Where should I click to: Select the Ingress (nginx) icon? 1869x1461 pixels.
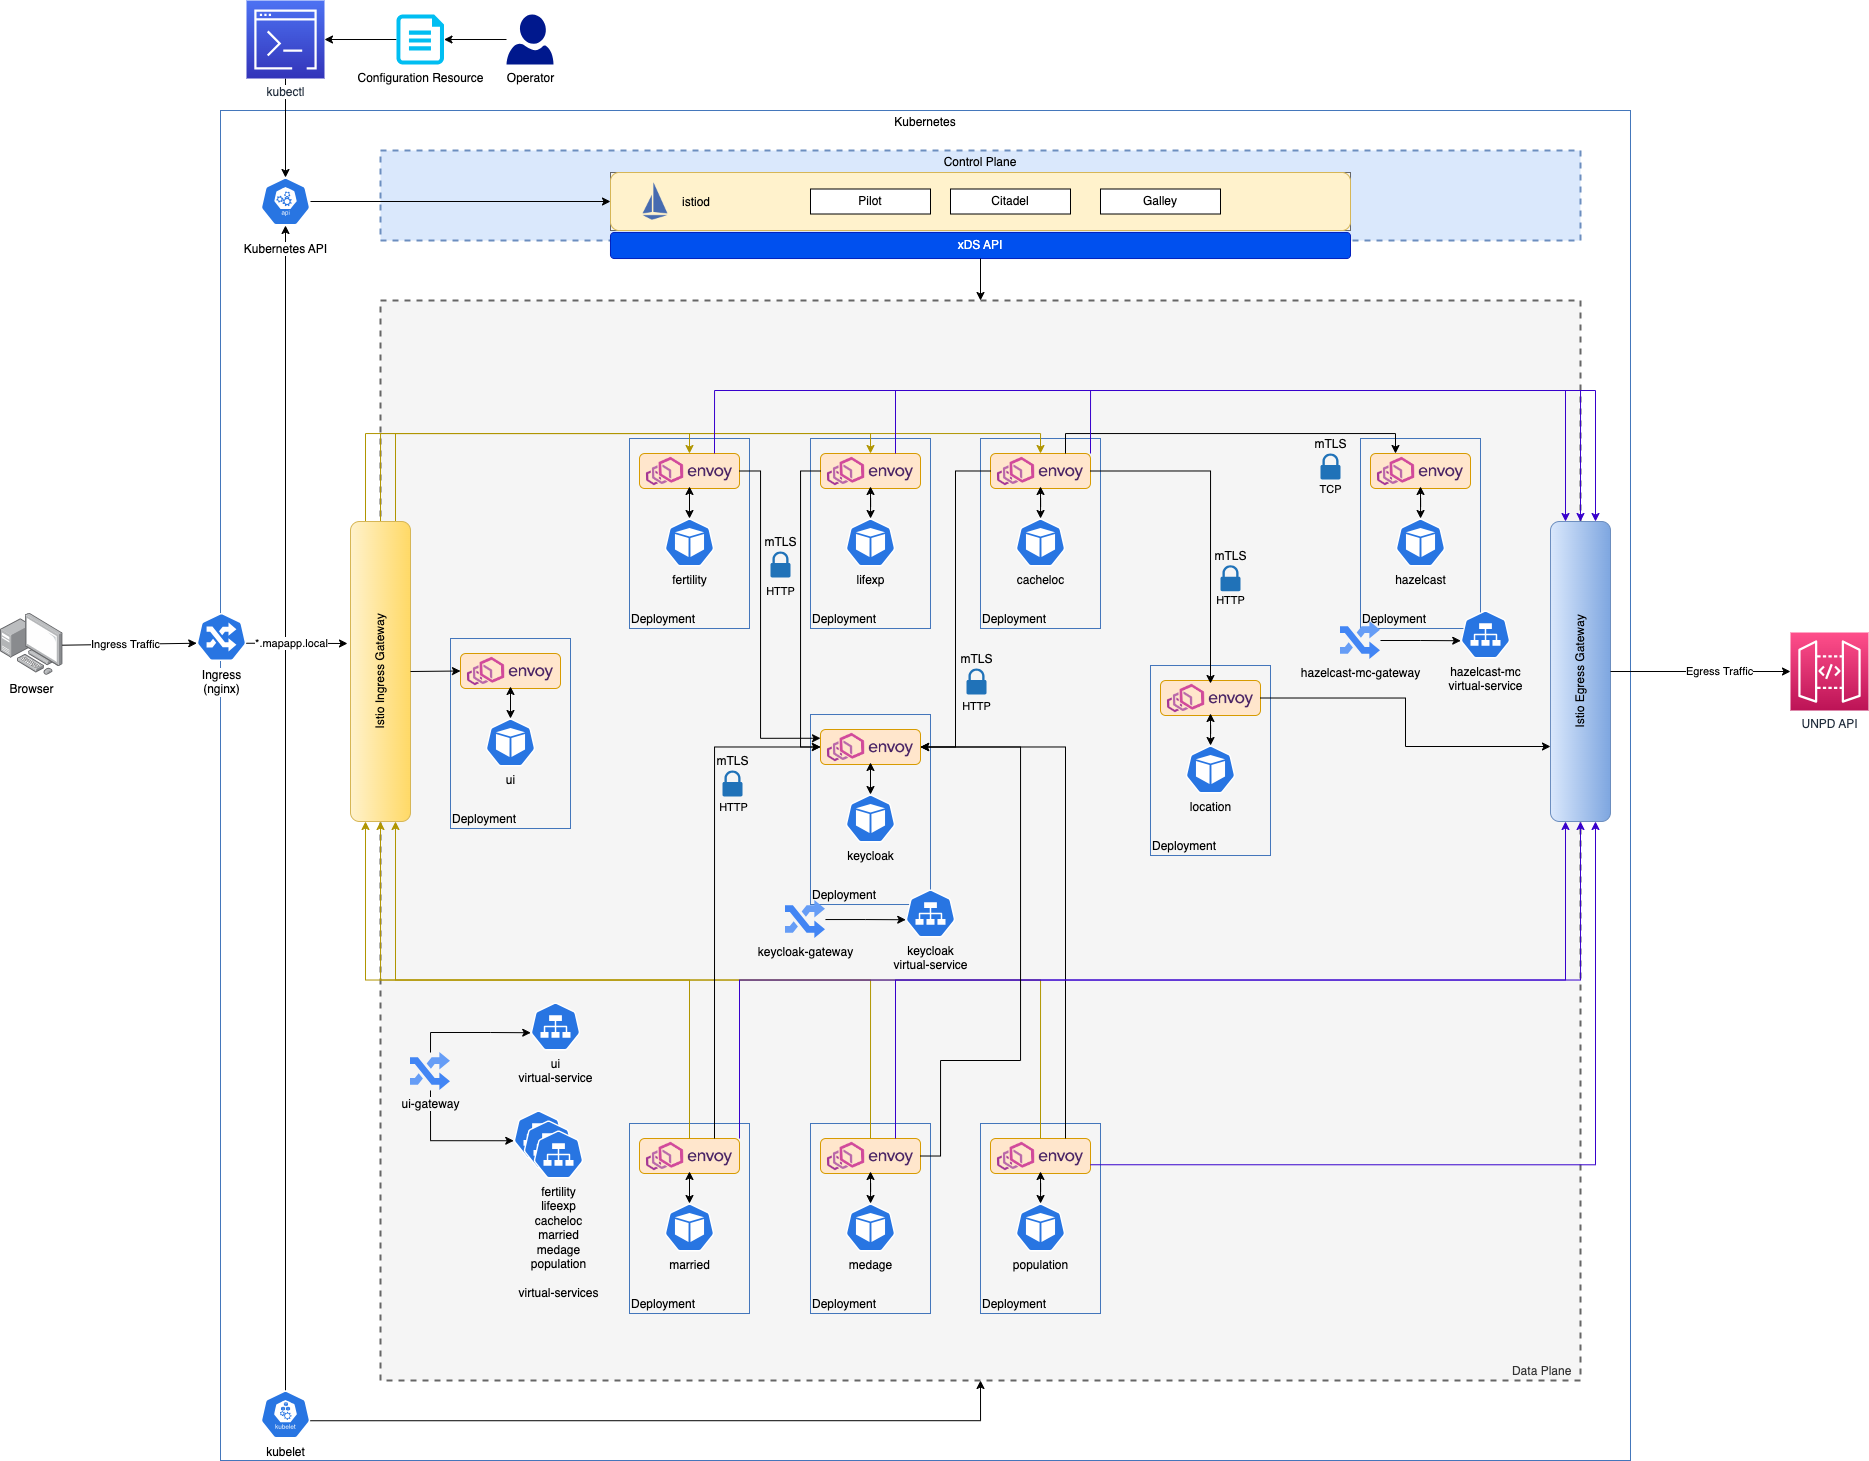pyautogui.click(x=221, y=638)
